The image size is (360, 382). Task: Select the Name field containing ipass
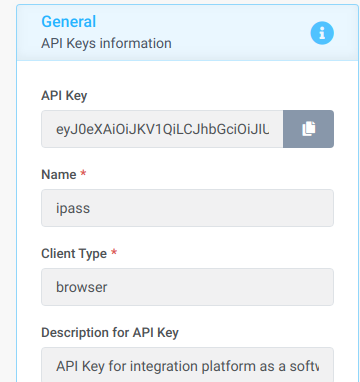[187, 208]
